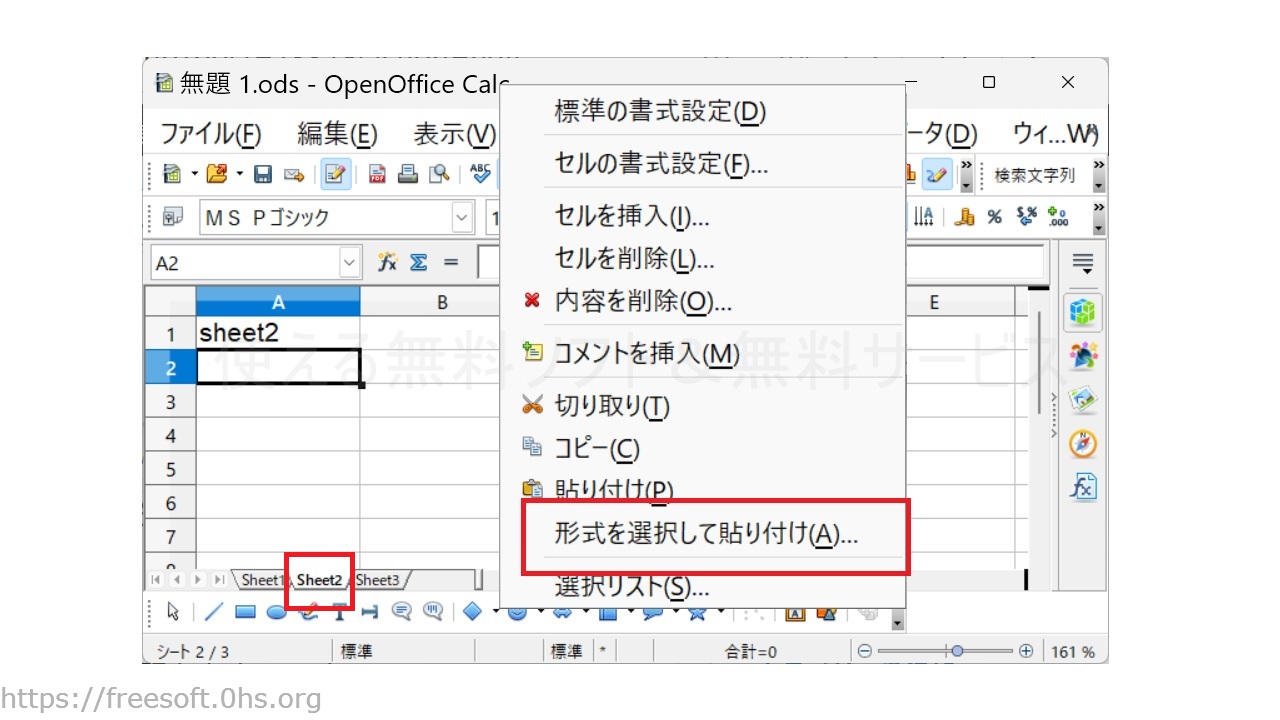Toggle Edit File mode button
This screenshot has width=1280, height=720.
coord(335,175)
